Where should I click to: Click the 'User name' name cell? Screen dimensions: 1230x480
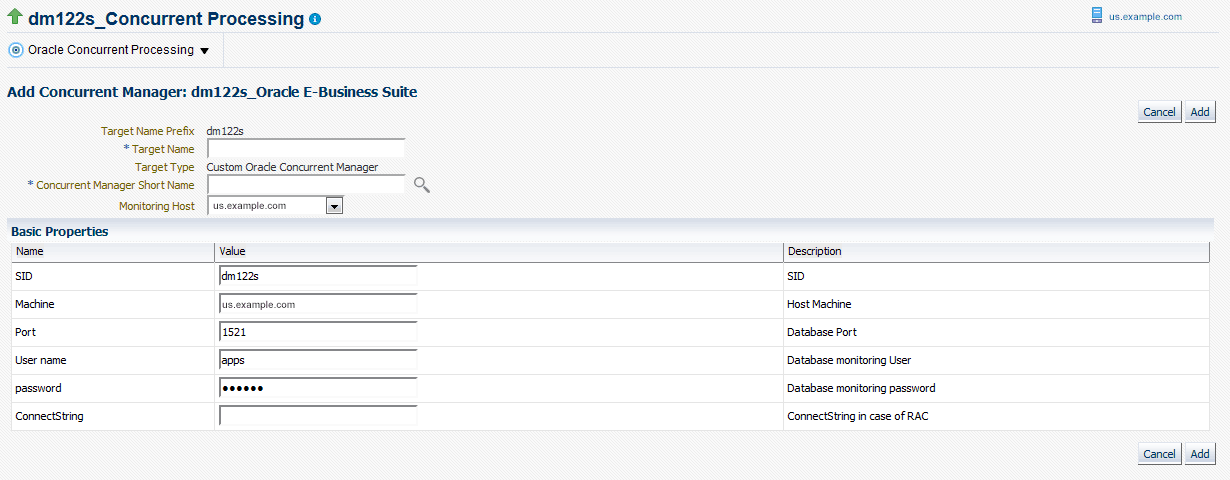[112, 360]
